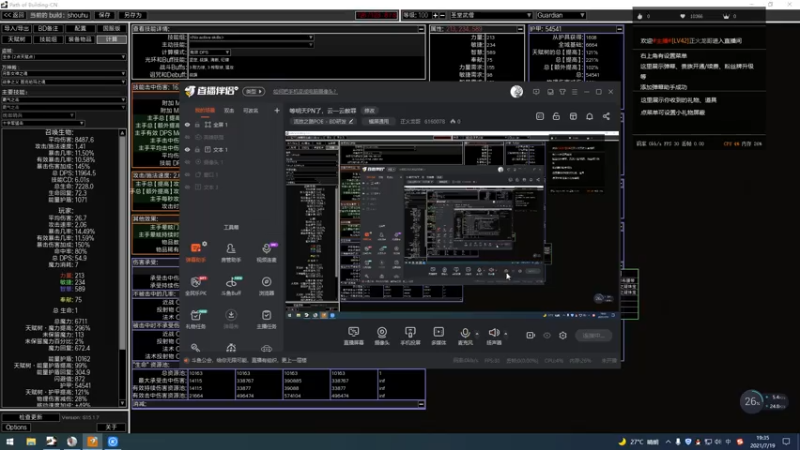The height and width of the screenshot is (450, 800).
Task: Switch to the 装备物品 items tab
Action: click(80, 39)
